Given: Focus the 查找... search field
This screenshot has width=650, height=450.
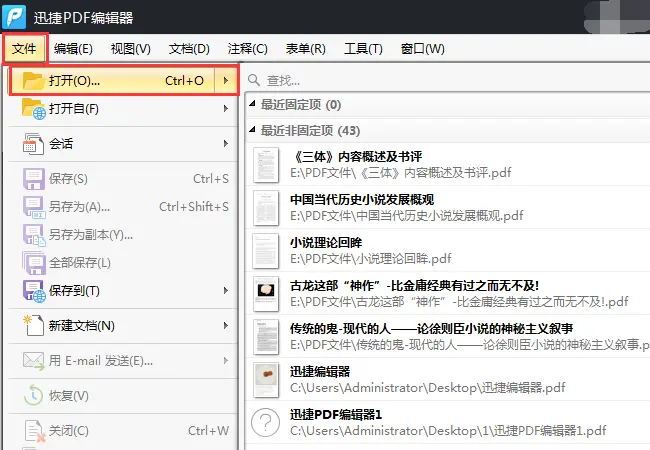Looking at the screenshot, I should (448, 80).
